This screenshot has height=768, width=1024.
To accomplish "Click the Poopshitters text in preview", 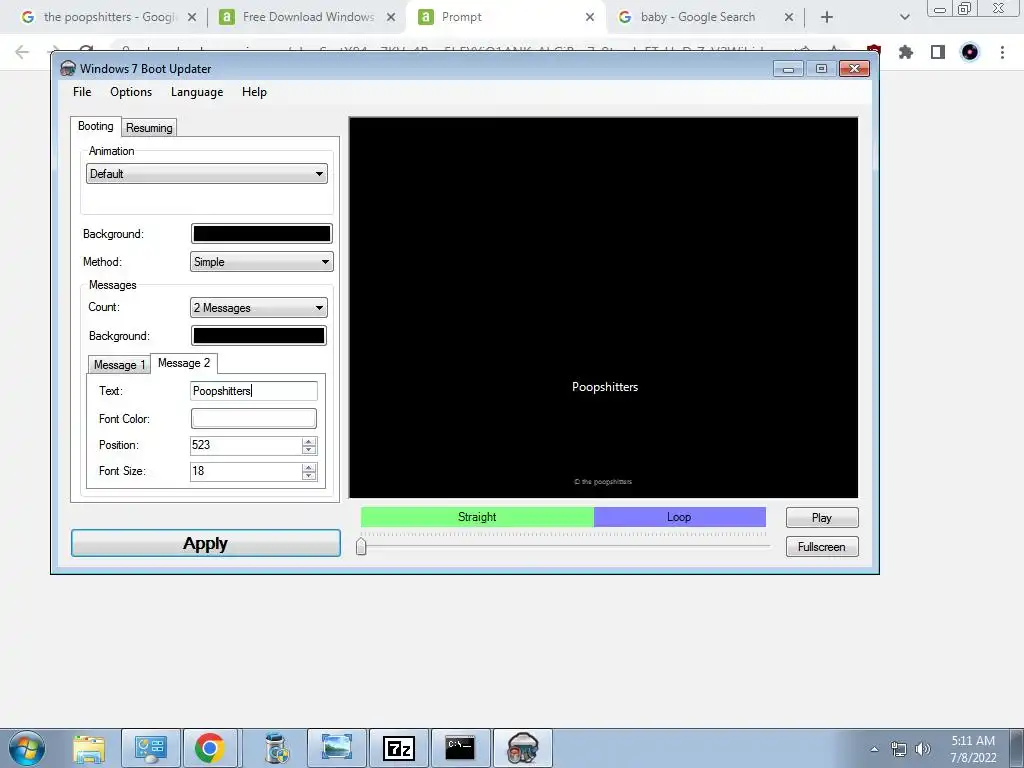I will click(605, 387).
